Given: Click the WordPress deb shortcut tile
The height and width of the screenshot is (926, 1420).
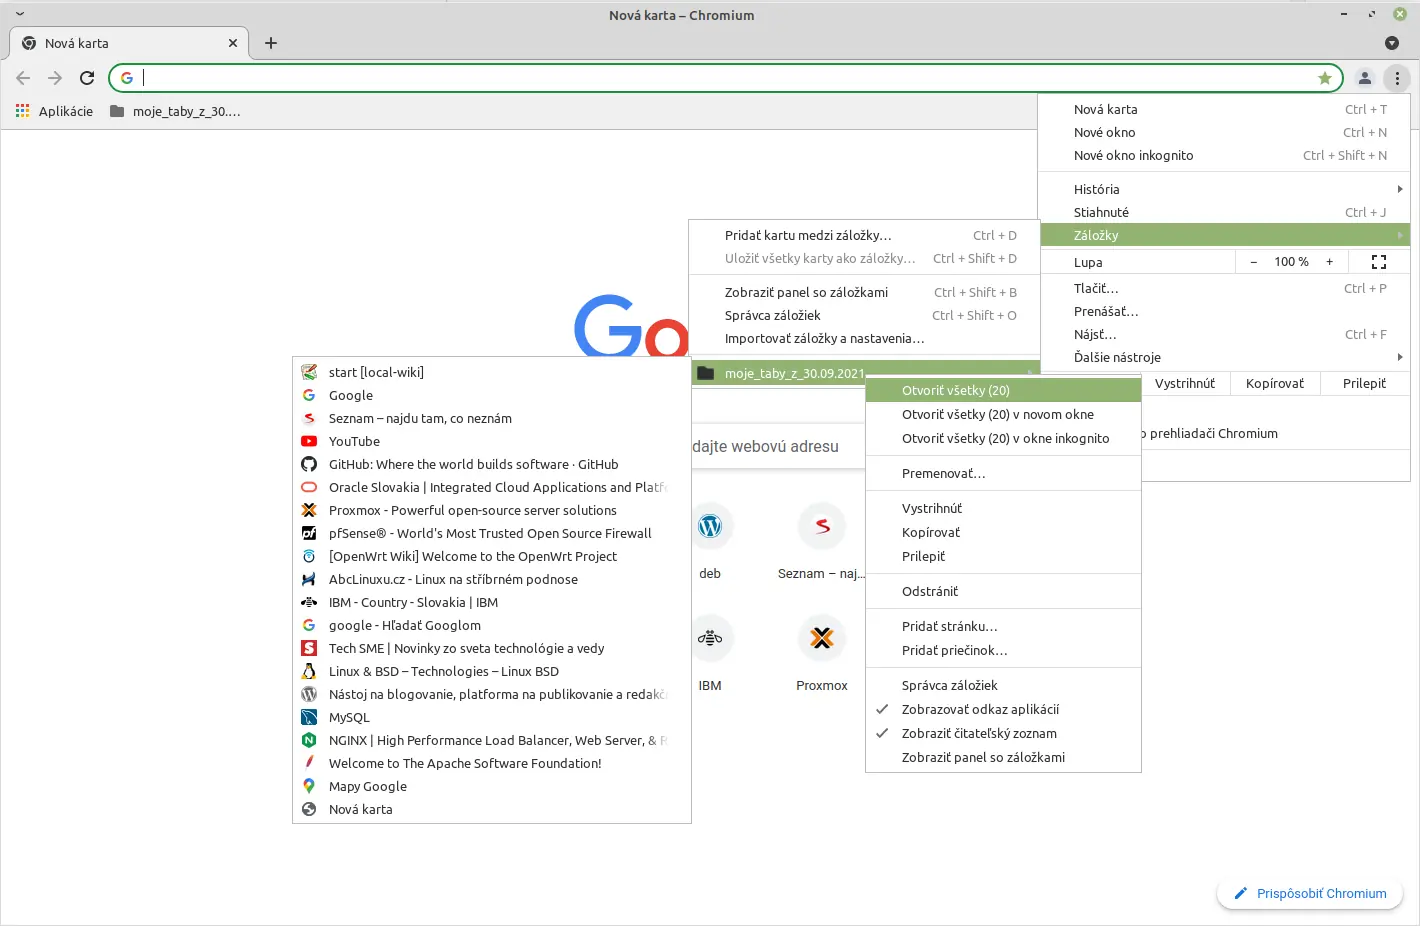Looking at the screenshot, I should pyautogui.click(x=710, y=541).
